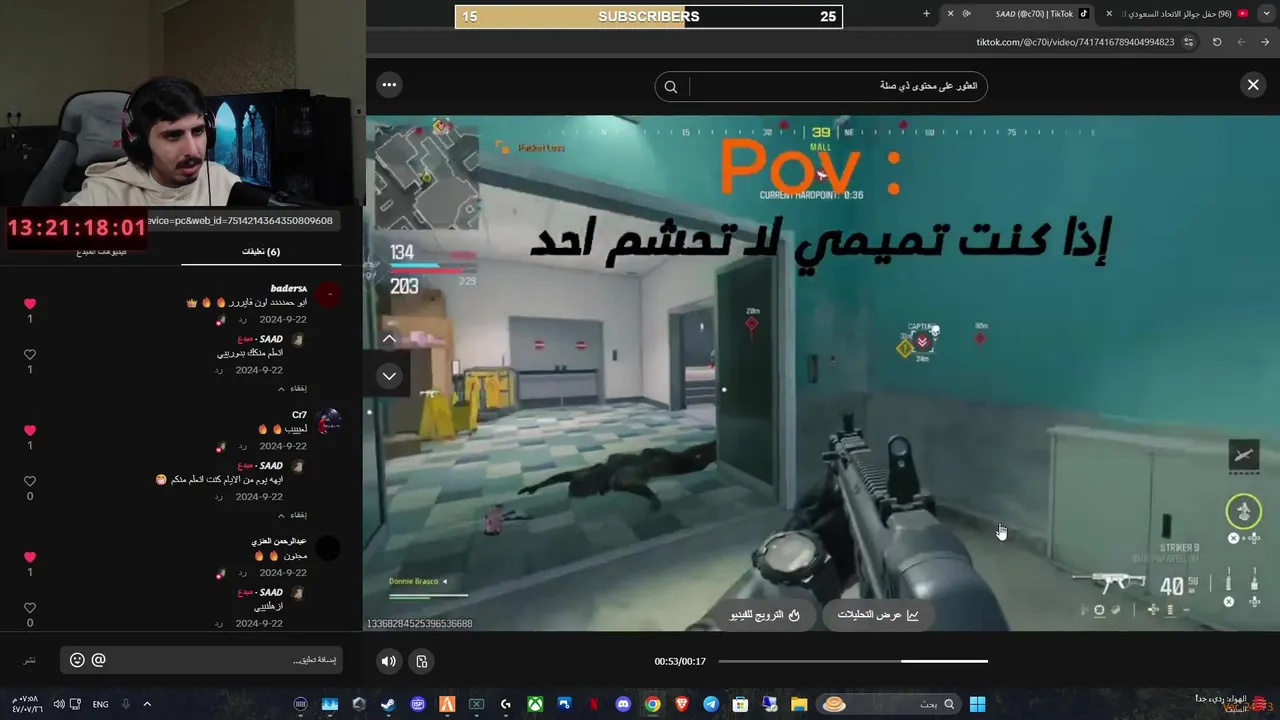The height and width of the screenshot is (720, 1280).
Task: Switch to the creator videos tab
Action: tap(102, 252)
